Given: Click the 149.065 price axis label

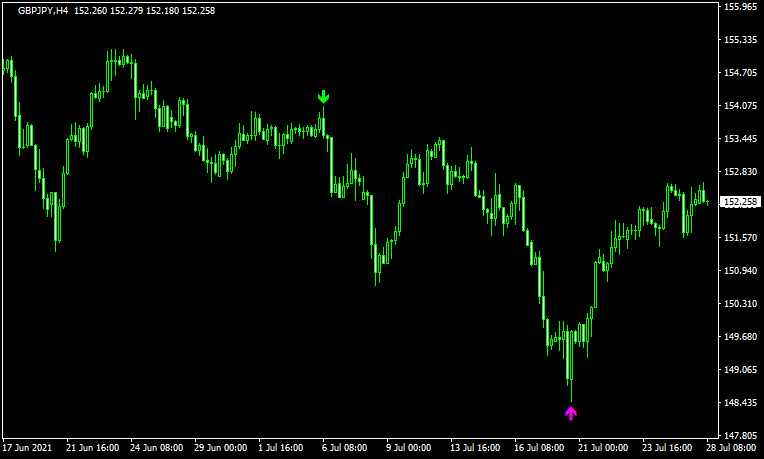Looking at the screenshot, I should [741, 370].
